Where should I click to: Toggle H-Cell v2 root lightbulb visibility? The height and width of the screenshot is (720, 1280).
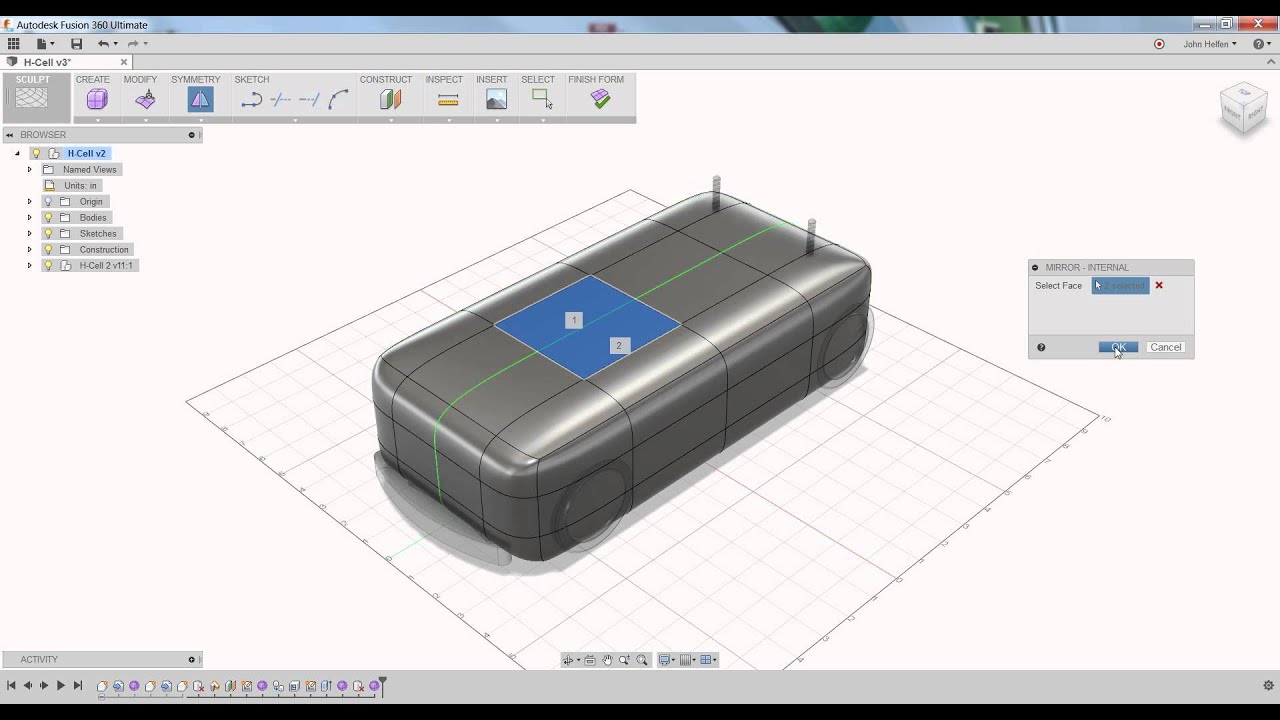37,154
